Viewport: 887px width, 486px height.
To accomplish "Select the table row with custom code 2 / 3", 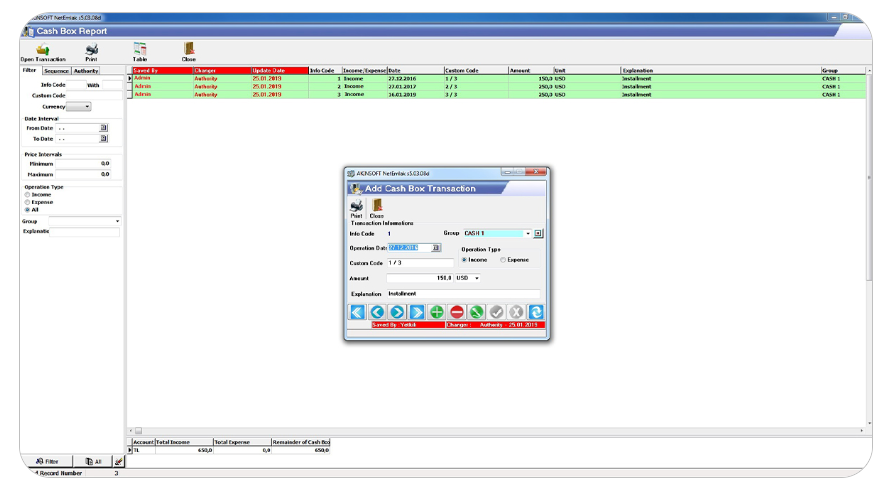I will (x=498, y=87).
